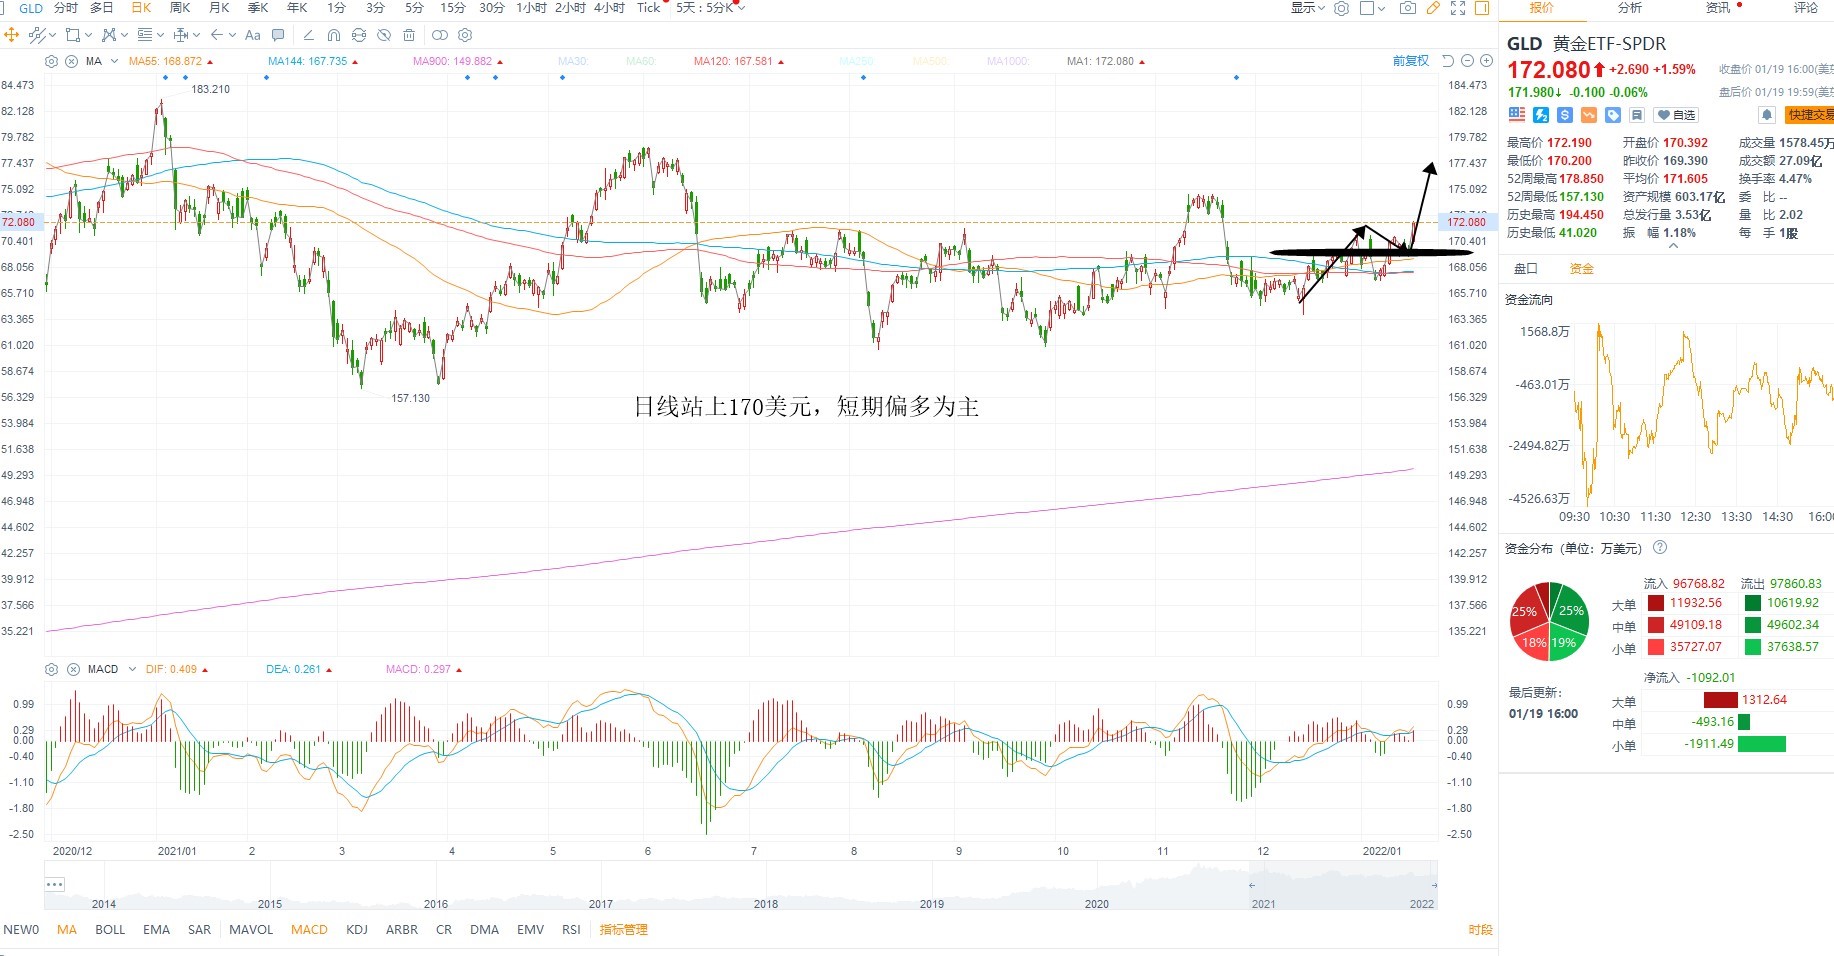Click the zoom-in plus icon above price axis
This screenshot has width=1834, height=956.
[1487, 61]
